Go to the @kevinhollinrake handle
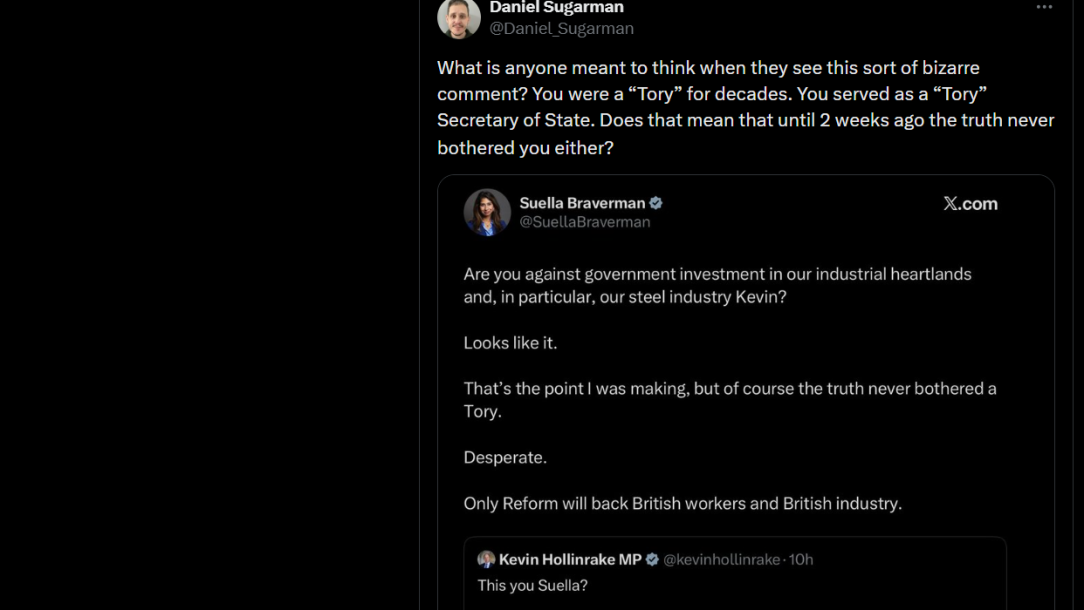The height and width of the screenshot is (610, 1084). 721,560
